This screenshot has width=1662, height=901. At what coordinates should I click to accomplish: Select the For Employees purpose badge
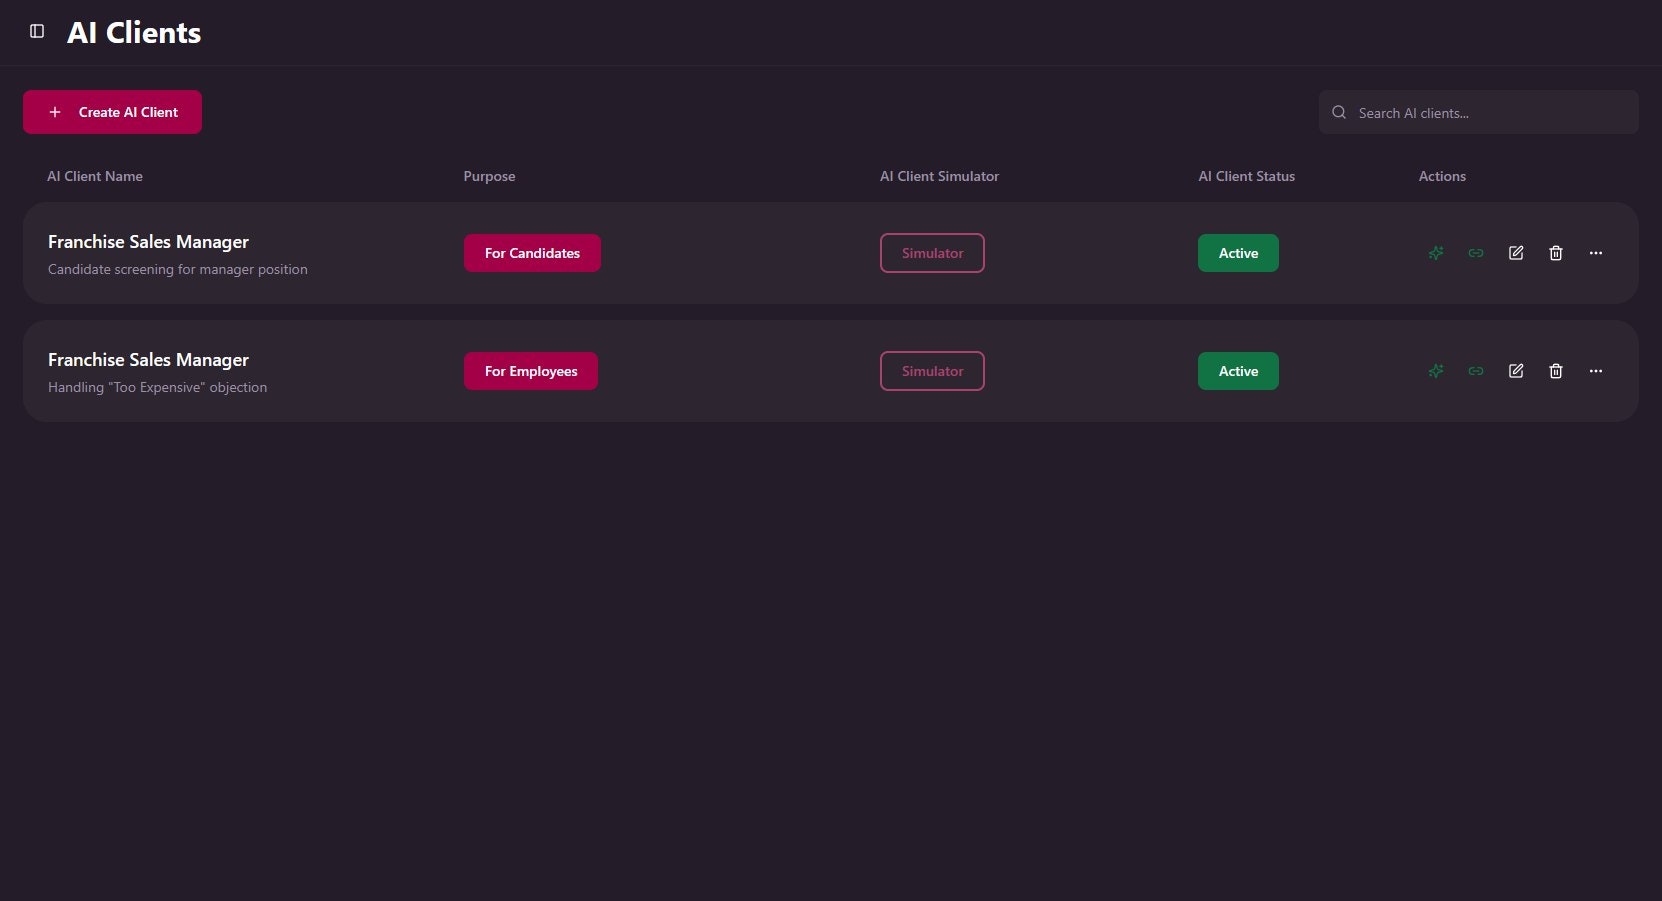(531, 371)
